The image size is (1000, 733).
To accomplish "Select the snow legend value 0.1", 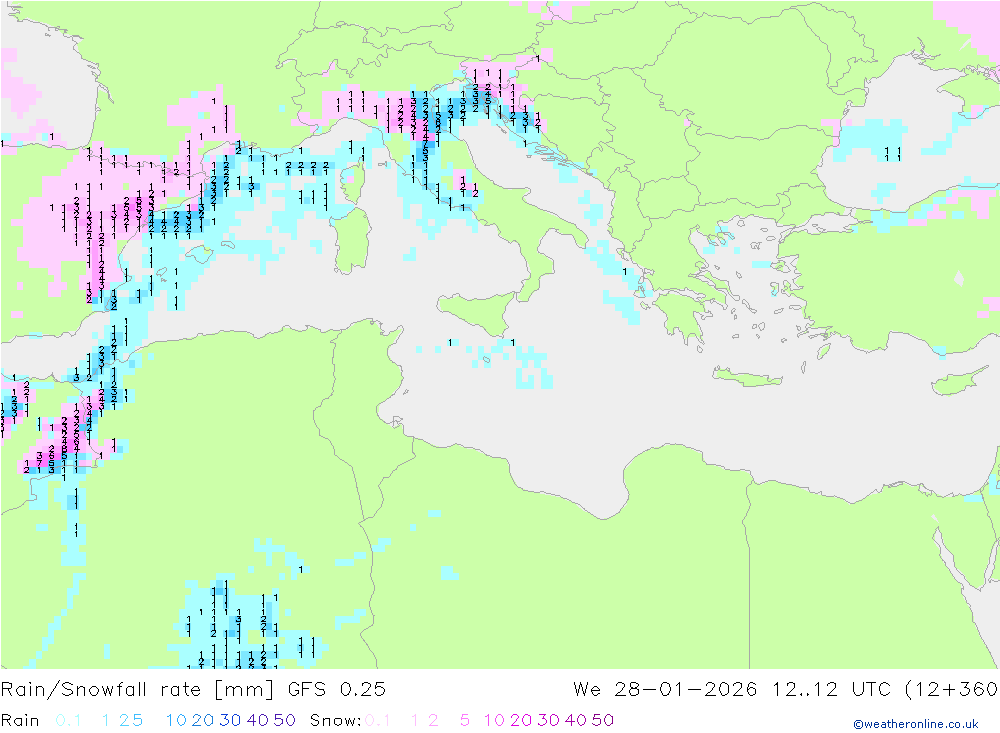I will 378,720.
